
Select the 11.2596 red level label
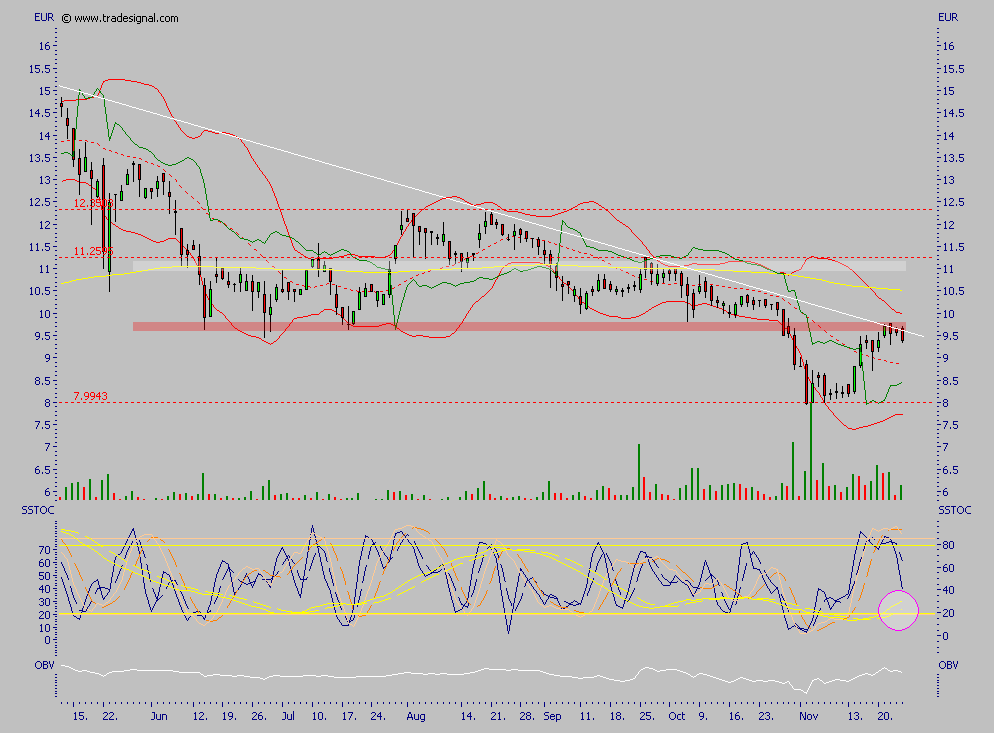pos(93,251)
